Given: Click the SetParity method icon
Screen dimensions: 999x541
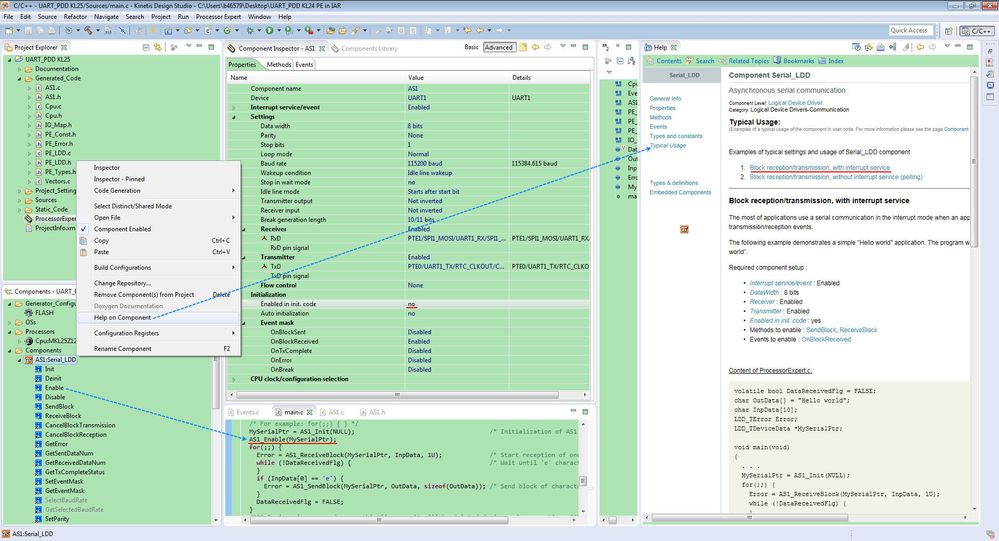Looking at the screenshot, I should [x=39, y=519].
